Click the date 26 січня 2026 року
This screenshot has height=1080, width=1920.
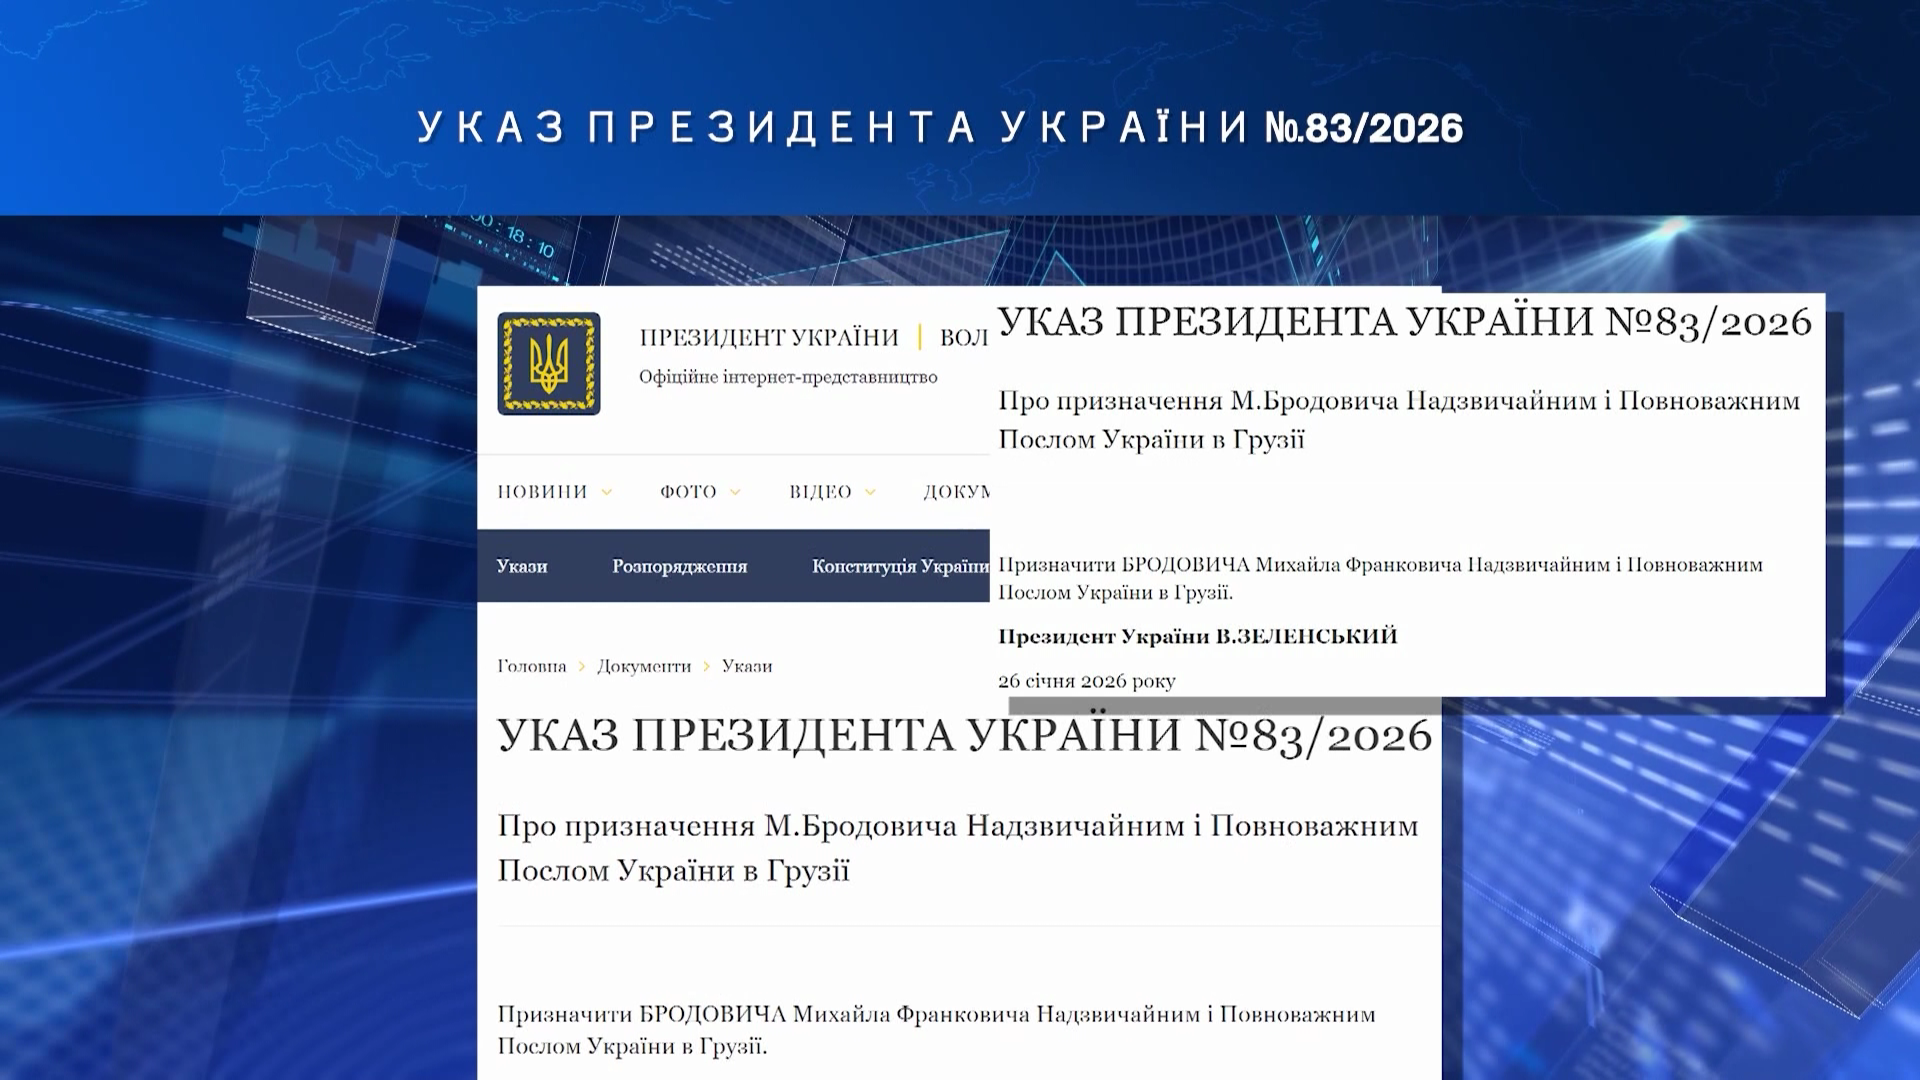(1086, 681)
